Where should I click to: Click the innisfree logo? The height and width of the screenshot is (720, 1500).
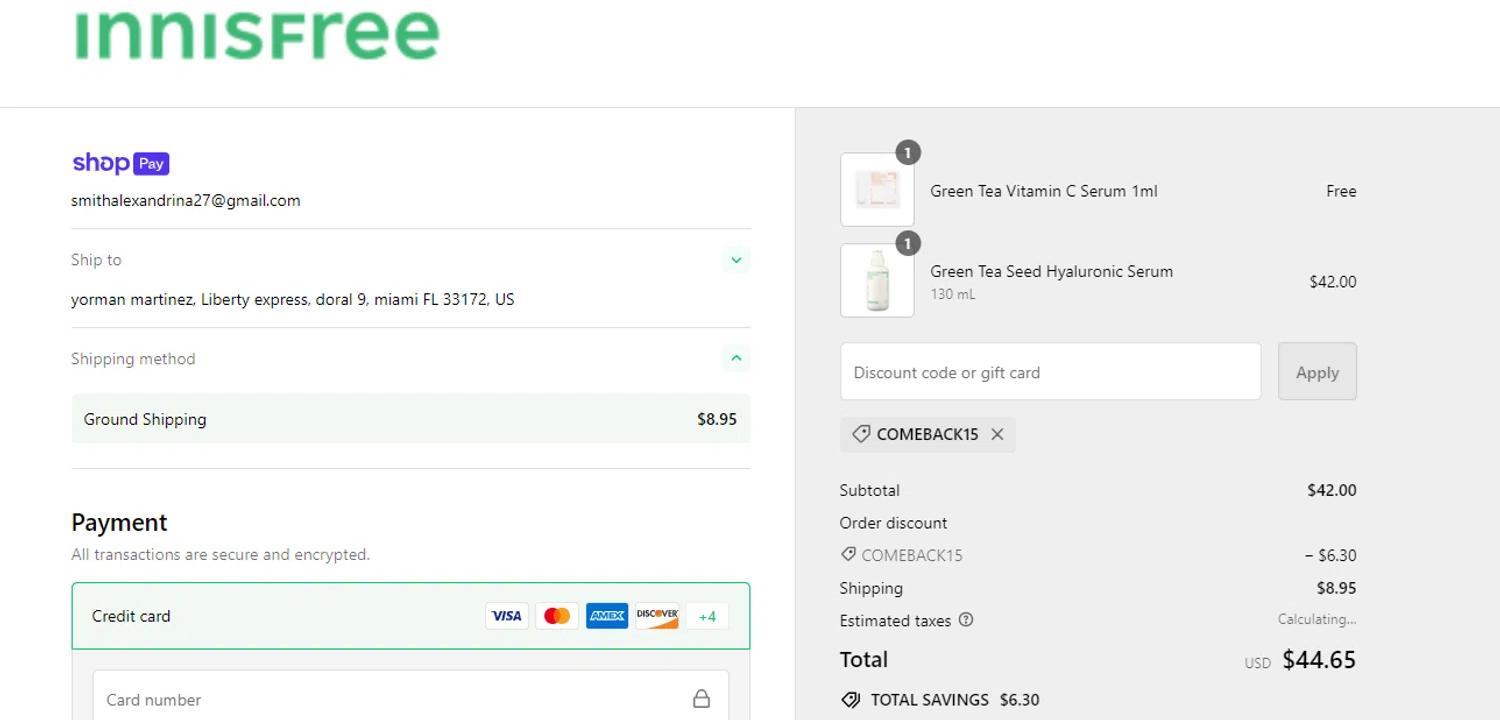tap(256, 35)
